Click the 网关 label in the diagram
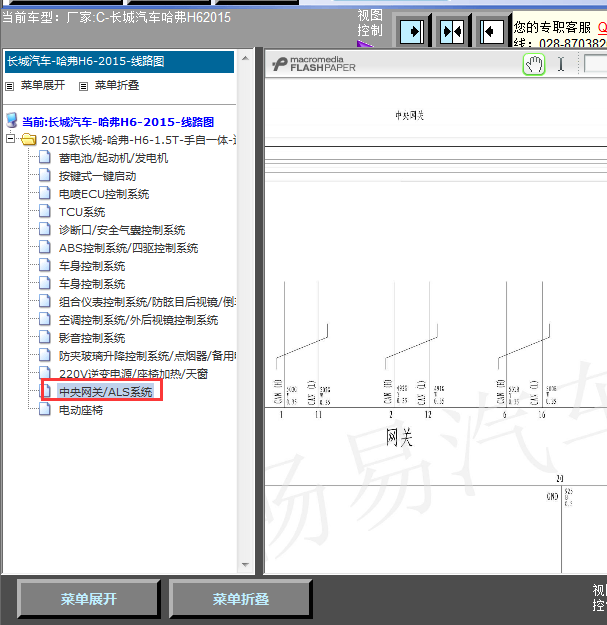 pyautogui.click(x=399, y=437)
